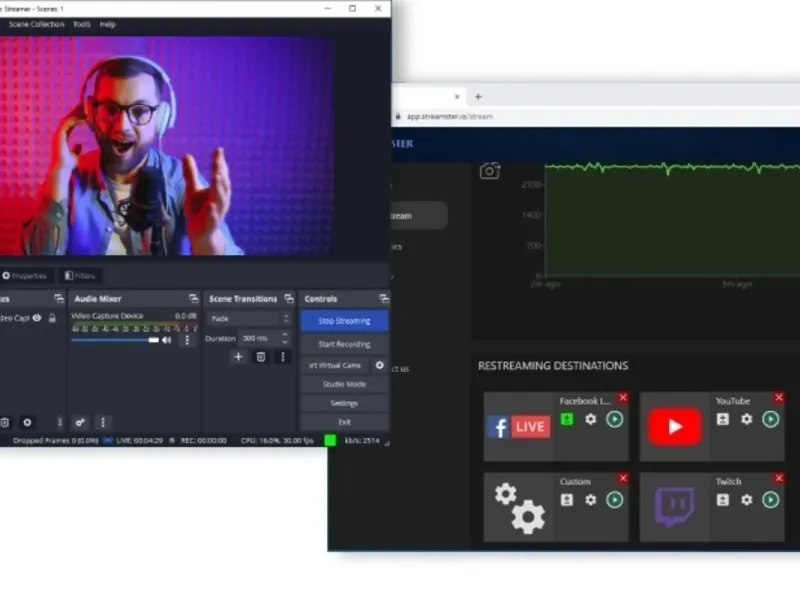Click Start Recording in OBS
This screenshot has height=600, width=800.
click(344, 344)
